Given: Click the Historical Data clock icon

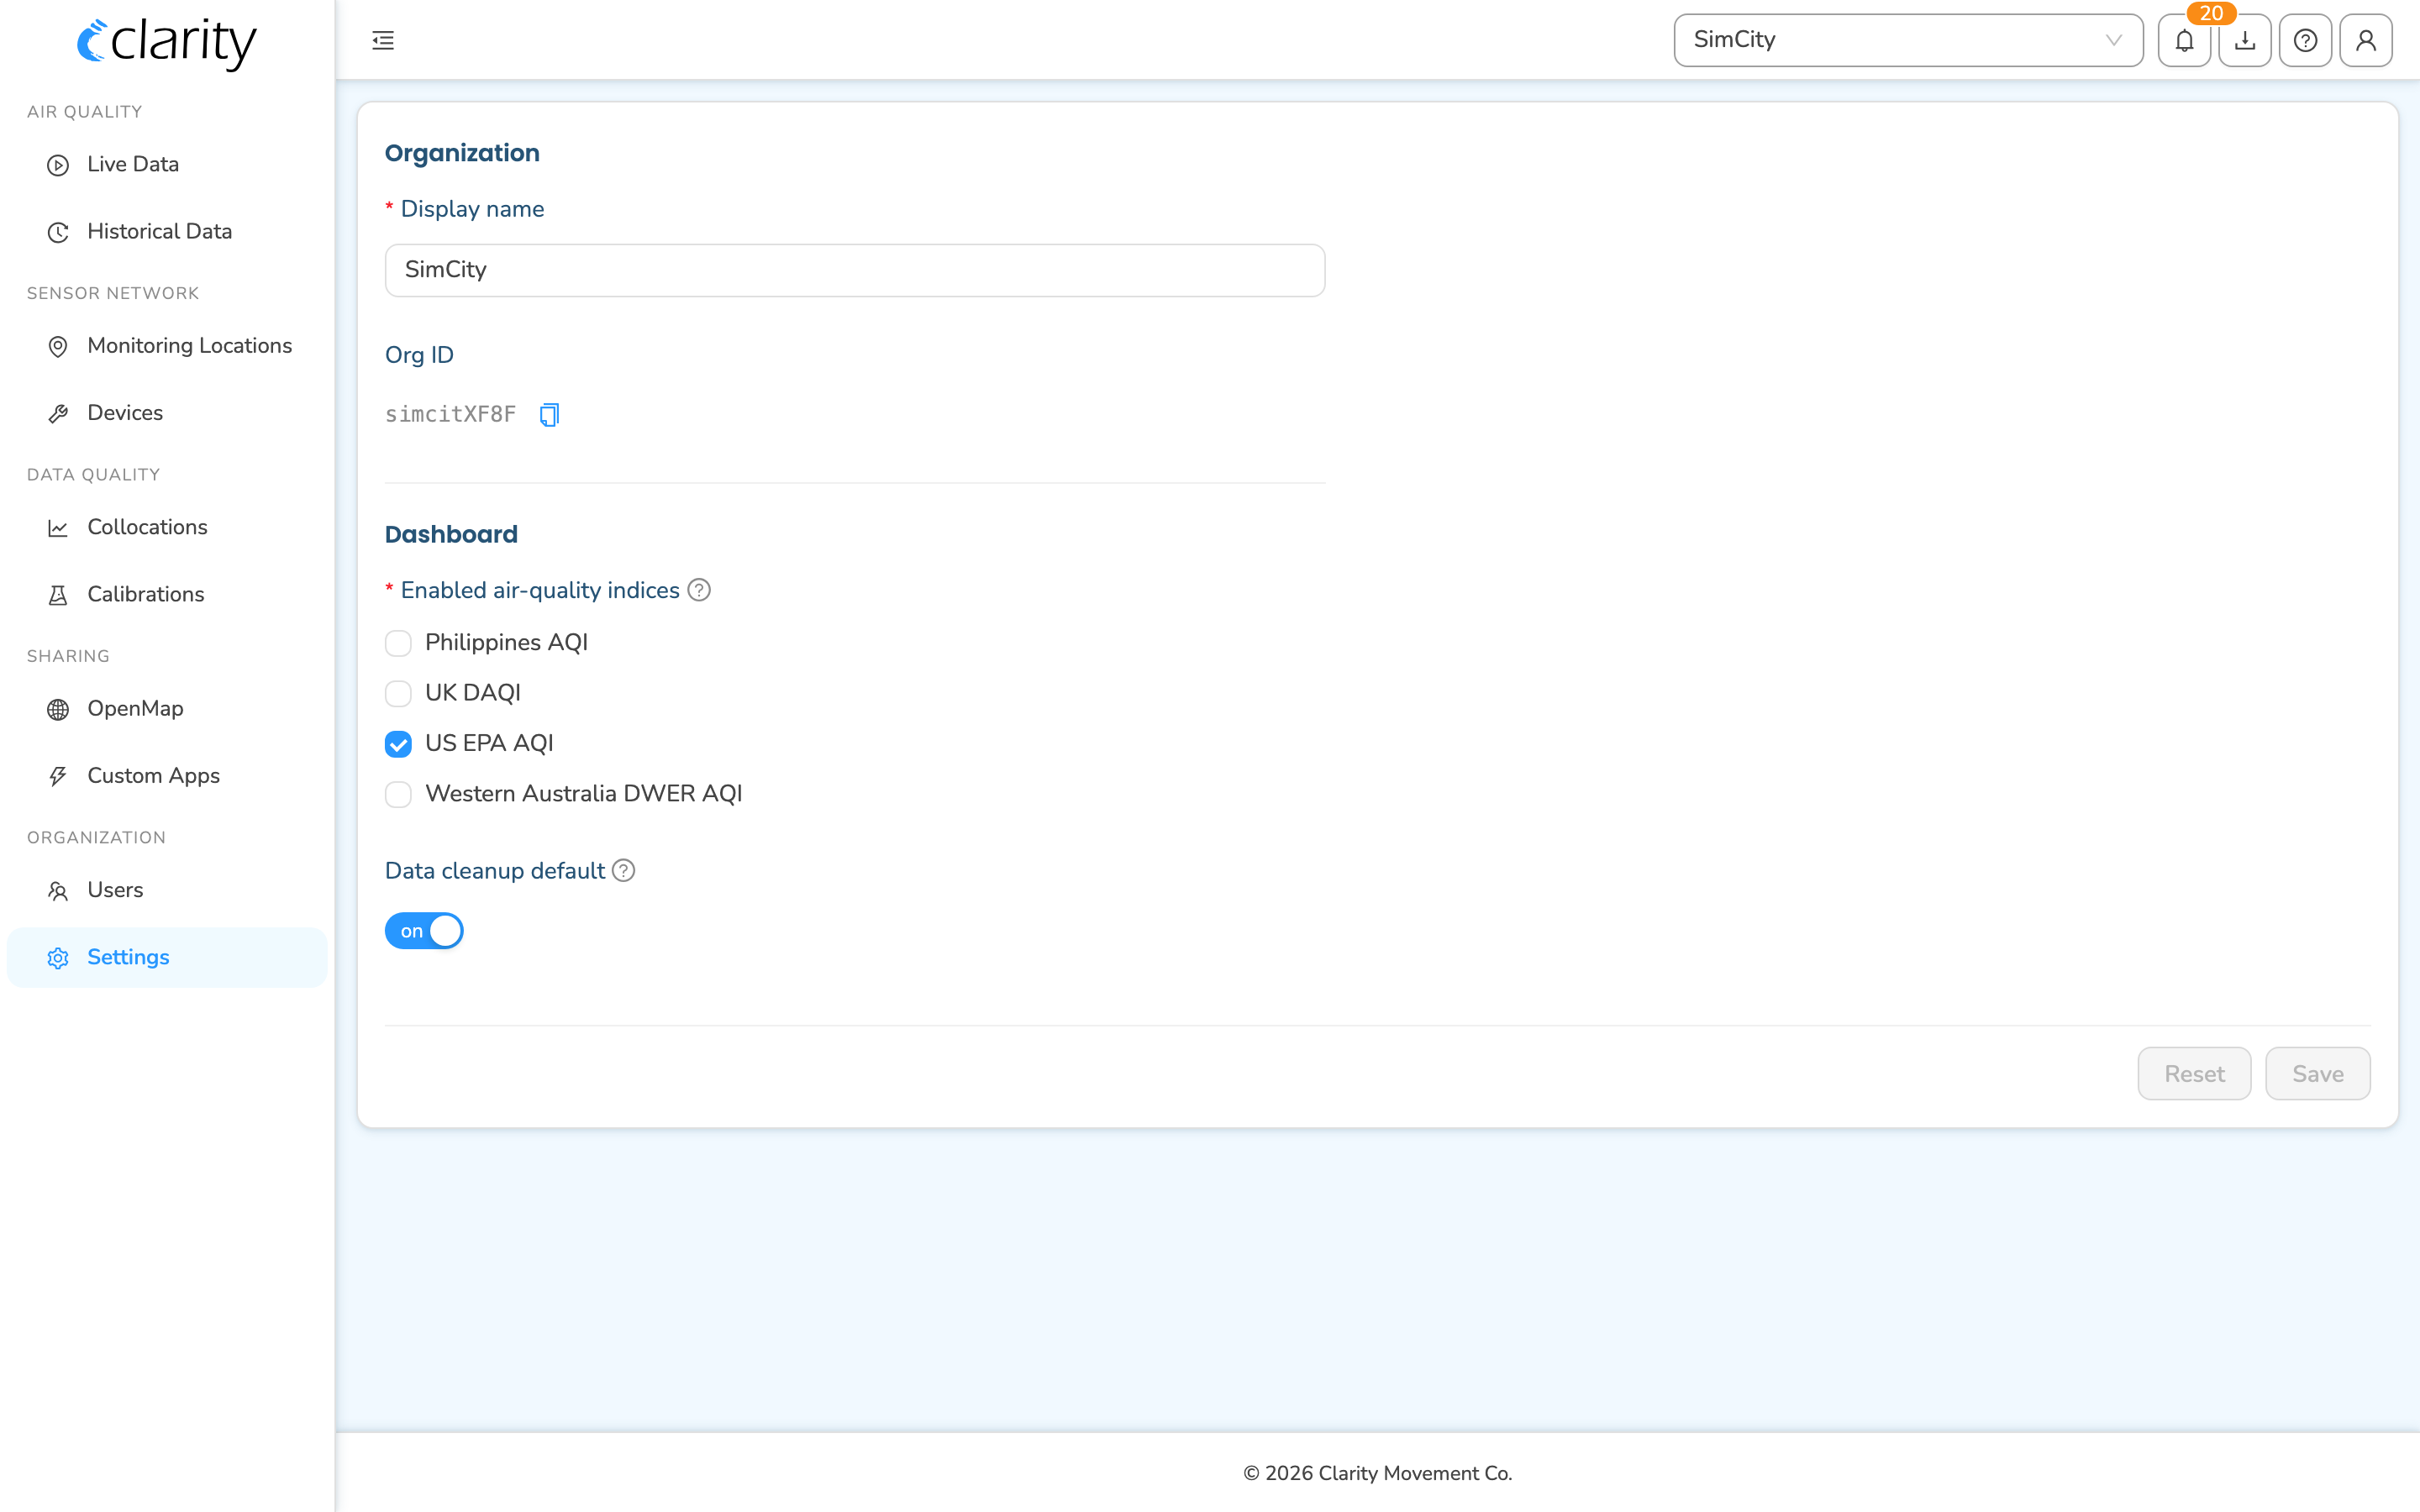Looking at the screenshot, I should [58, 232].
